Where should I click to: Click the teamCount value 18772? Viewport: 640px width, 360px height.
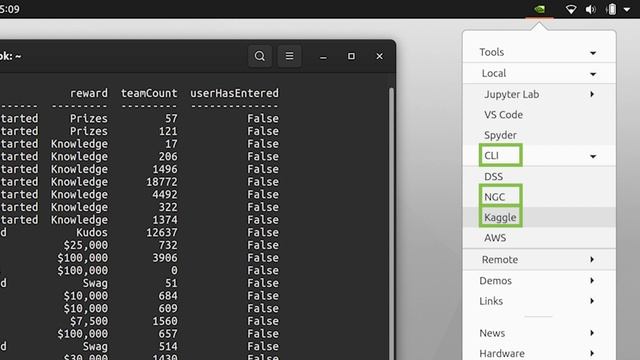coord(162,182)
